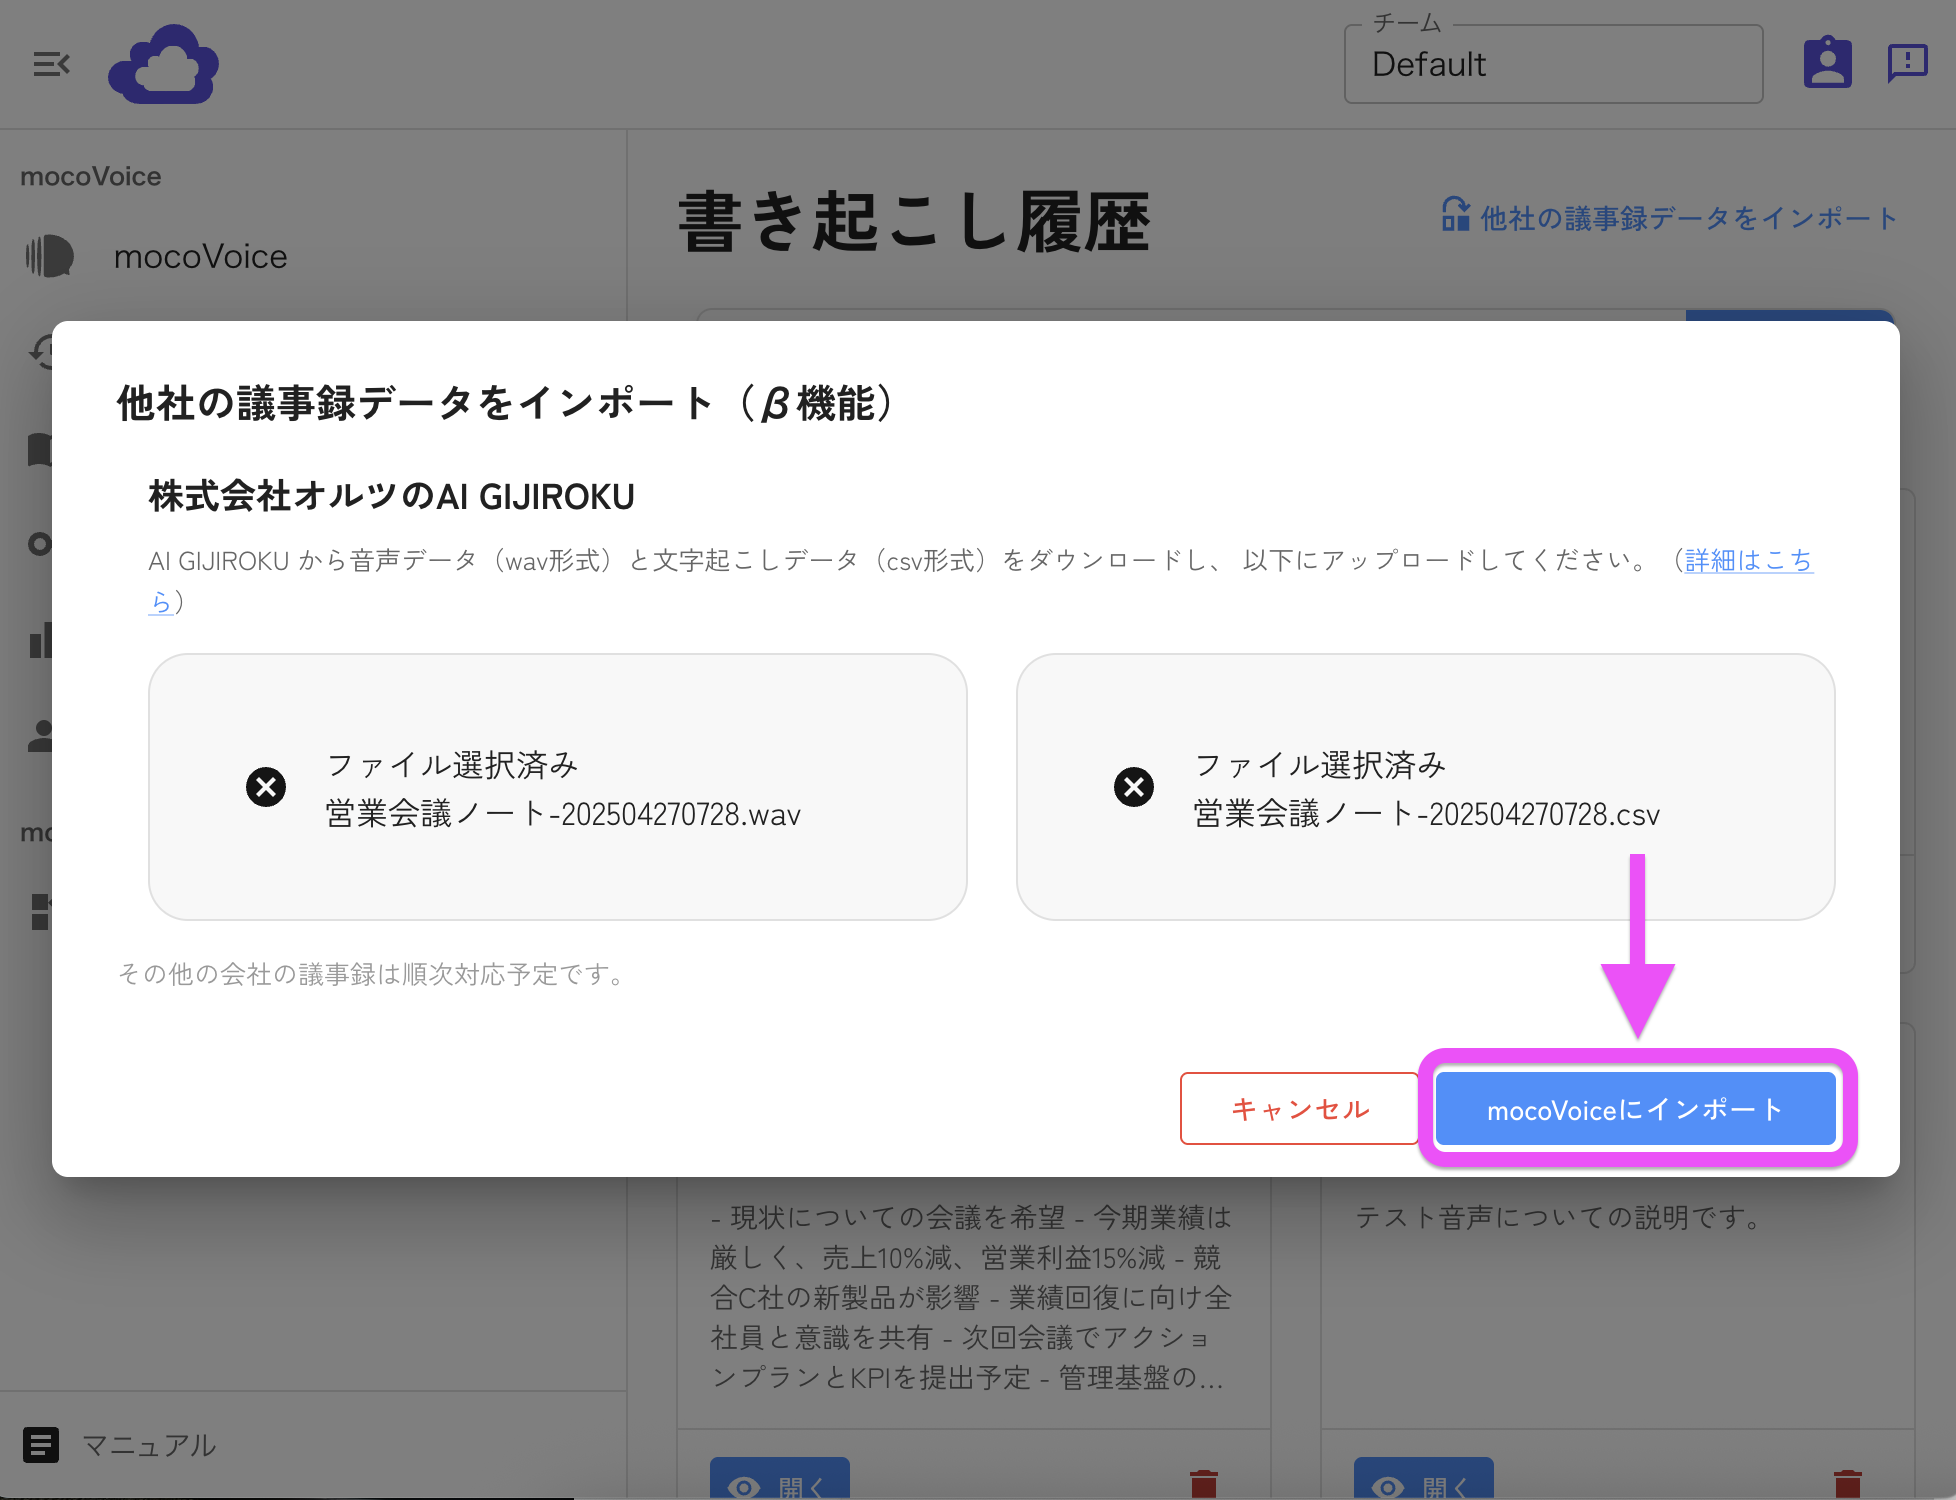Click file name 営業会議ノート-202504270728.csv
1956x1500 pixels.
coord(1427,814)
